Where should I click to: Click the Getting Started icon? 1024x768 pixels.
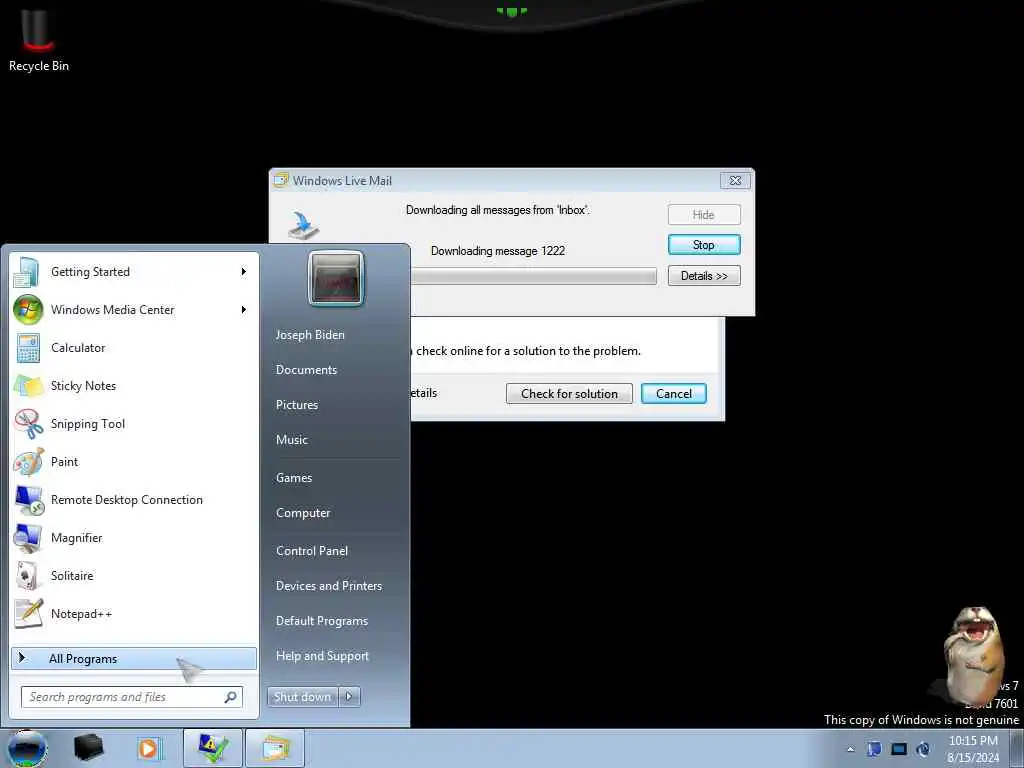pos(27,272)
